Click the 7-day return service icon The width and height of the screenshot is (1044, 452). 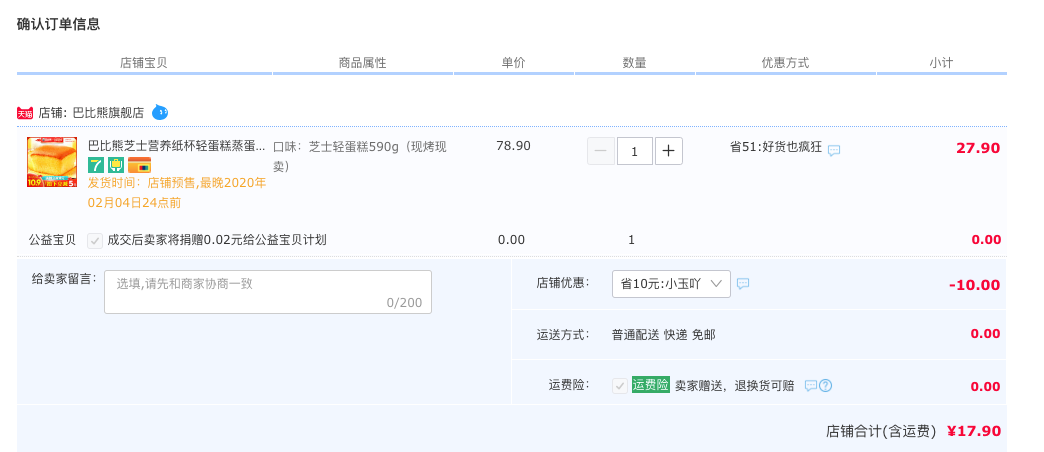pyautogui.click(x=96, y=164)
